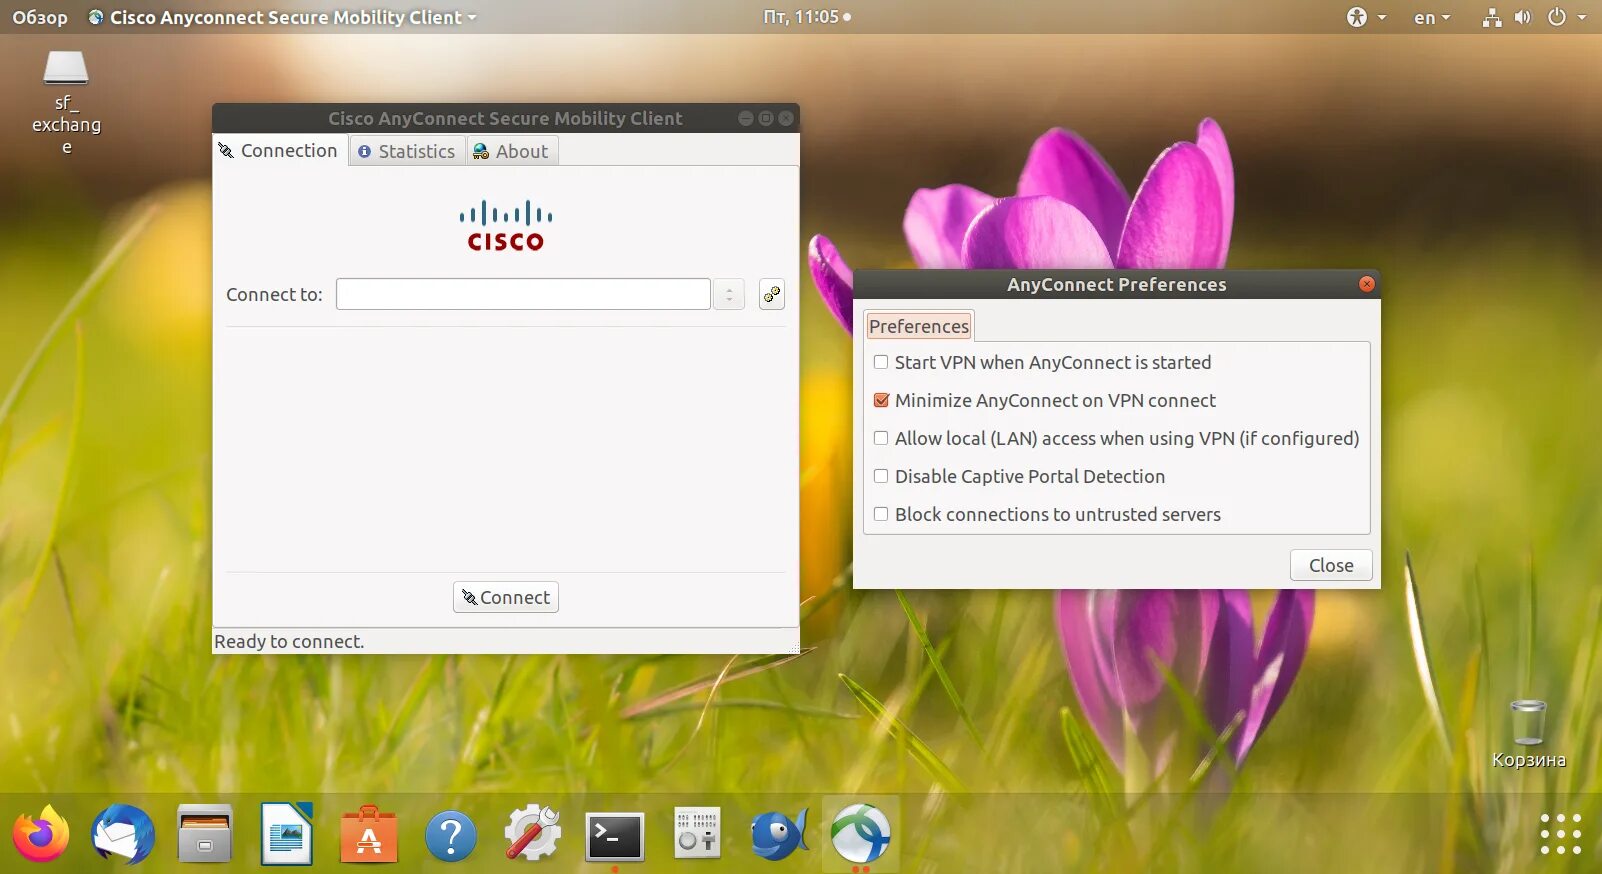
Task: Check Block connections to untrusted servers
Action: [x=881, y=514]
